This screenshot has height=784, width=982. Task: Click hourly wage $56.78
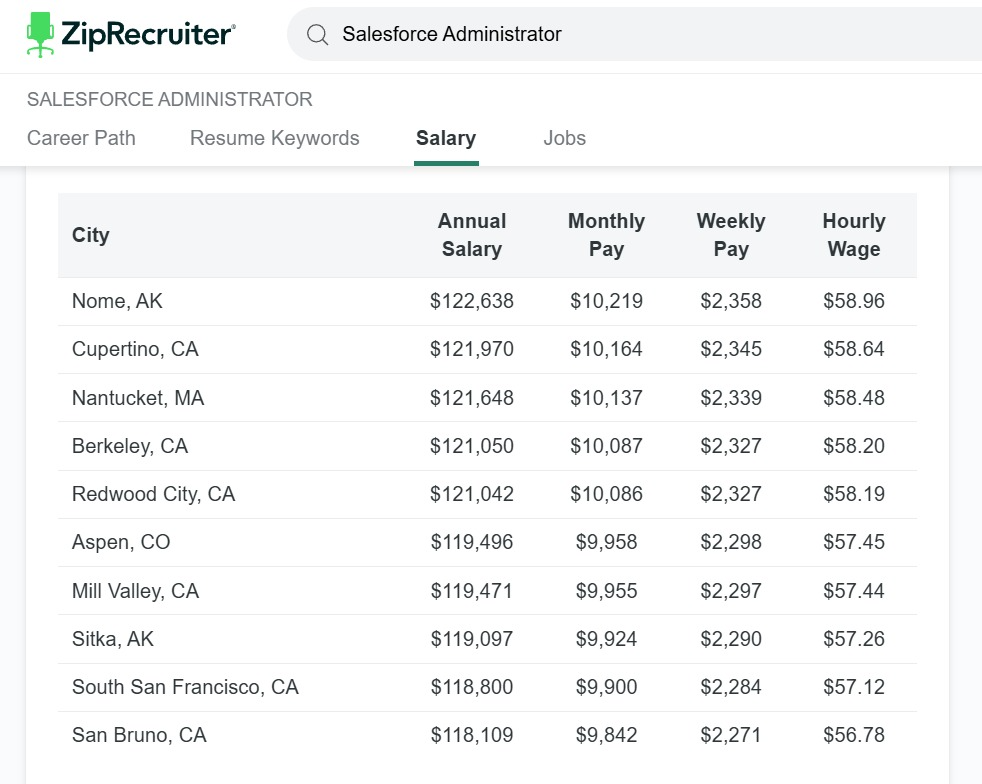tap(854, 735)
